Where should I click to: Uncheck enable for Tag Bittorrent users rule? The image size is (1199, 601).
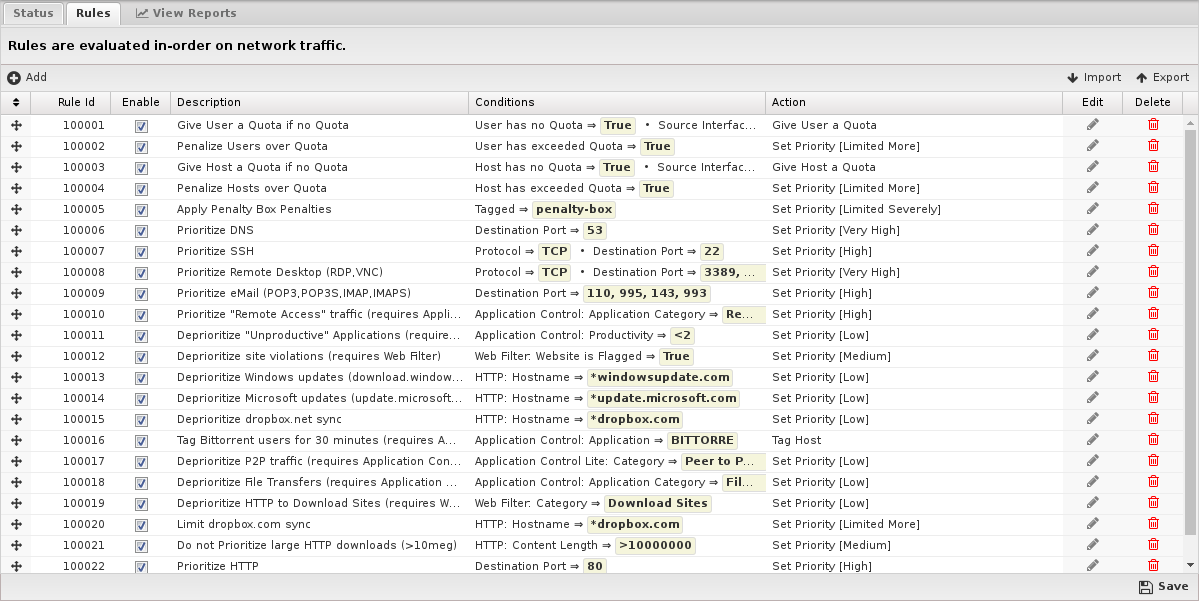pos(141,441)
